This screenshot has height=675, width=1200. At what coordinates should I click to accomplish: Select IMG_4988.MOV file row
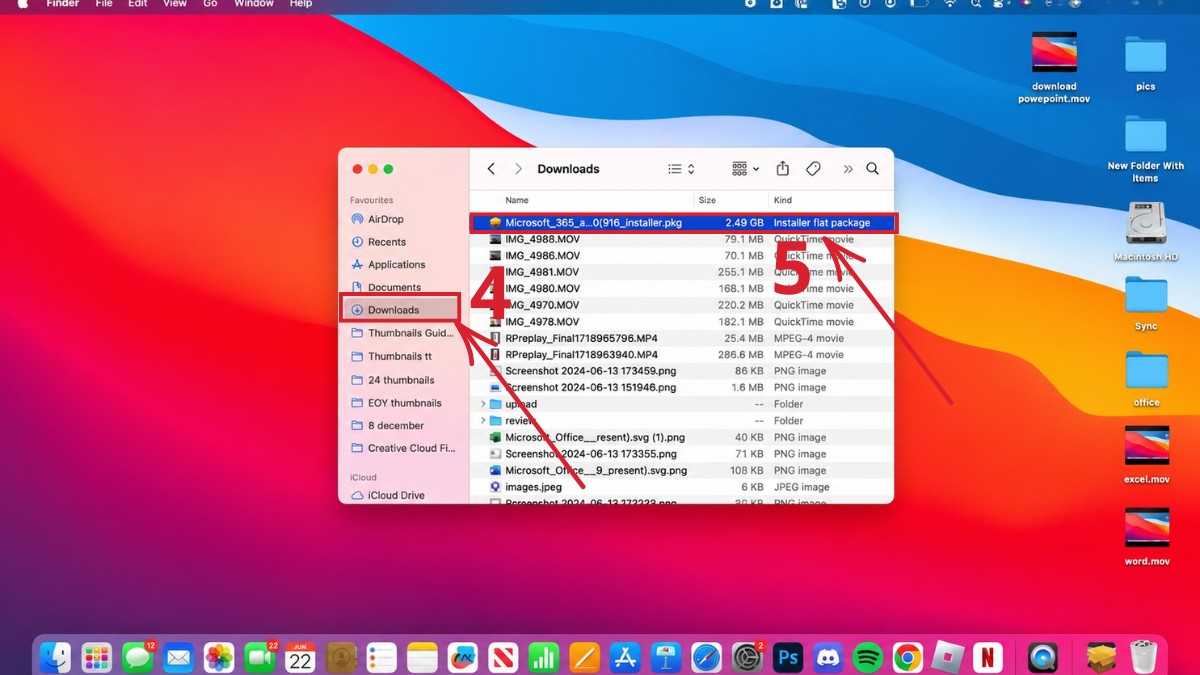tap(683, 239)
